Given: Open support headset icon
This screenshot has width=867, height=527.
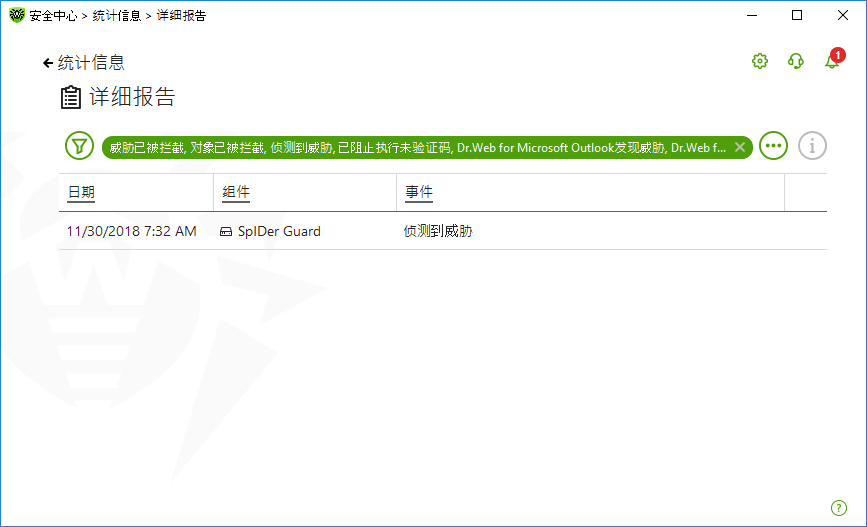Looking at the screenshot, I should (x=796, y=61).
